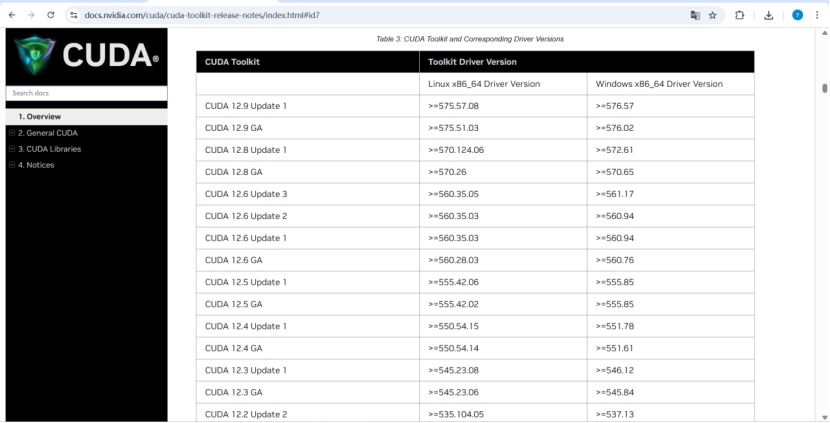Click Windows driver value >=551.78
The width and height of the screenshot is (830, 423).
click(615, 326)
